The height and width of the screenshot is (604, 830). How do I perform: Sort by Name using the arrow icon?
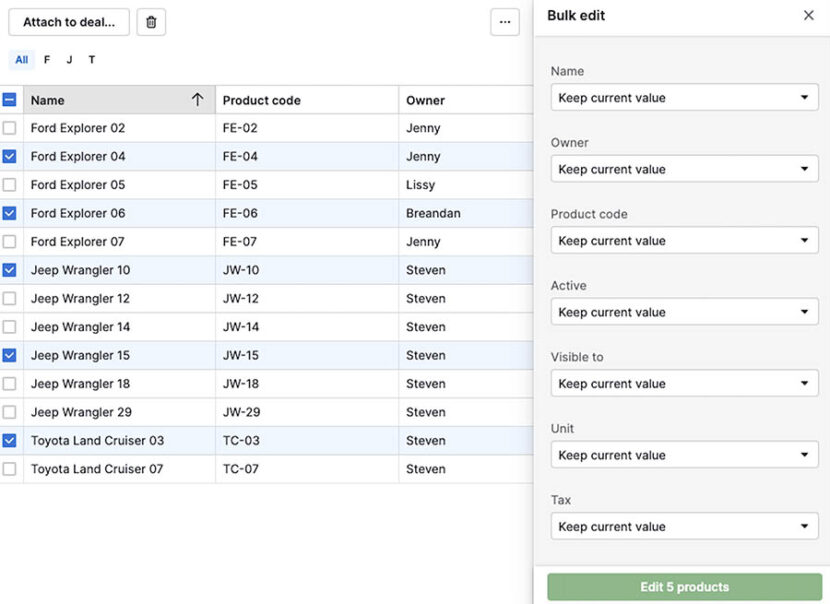pyautogui.click(x=198, y=100)
